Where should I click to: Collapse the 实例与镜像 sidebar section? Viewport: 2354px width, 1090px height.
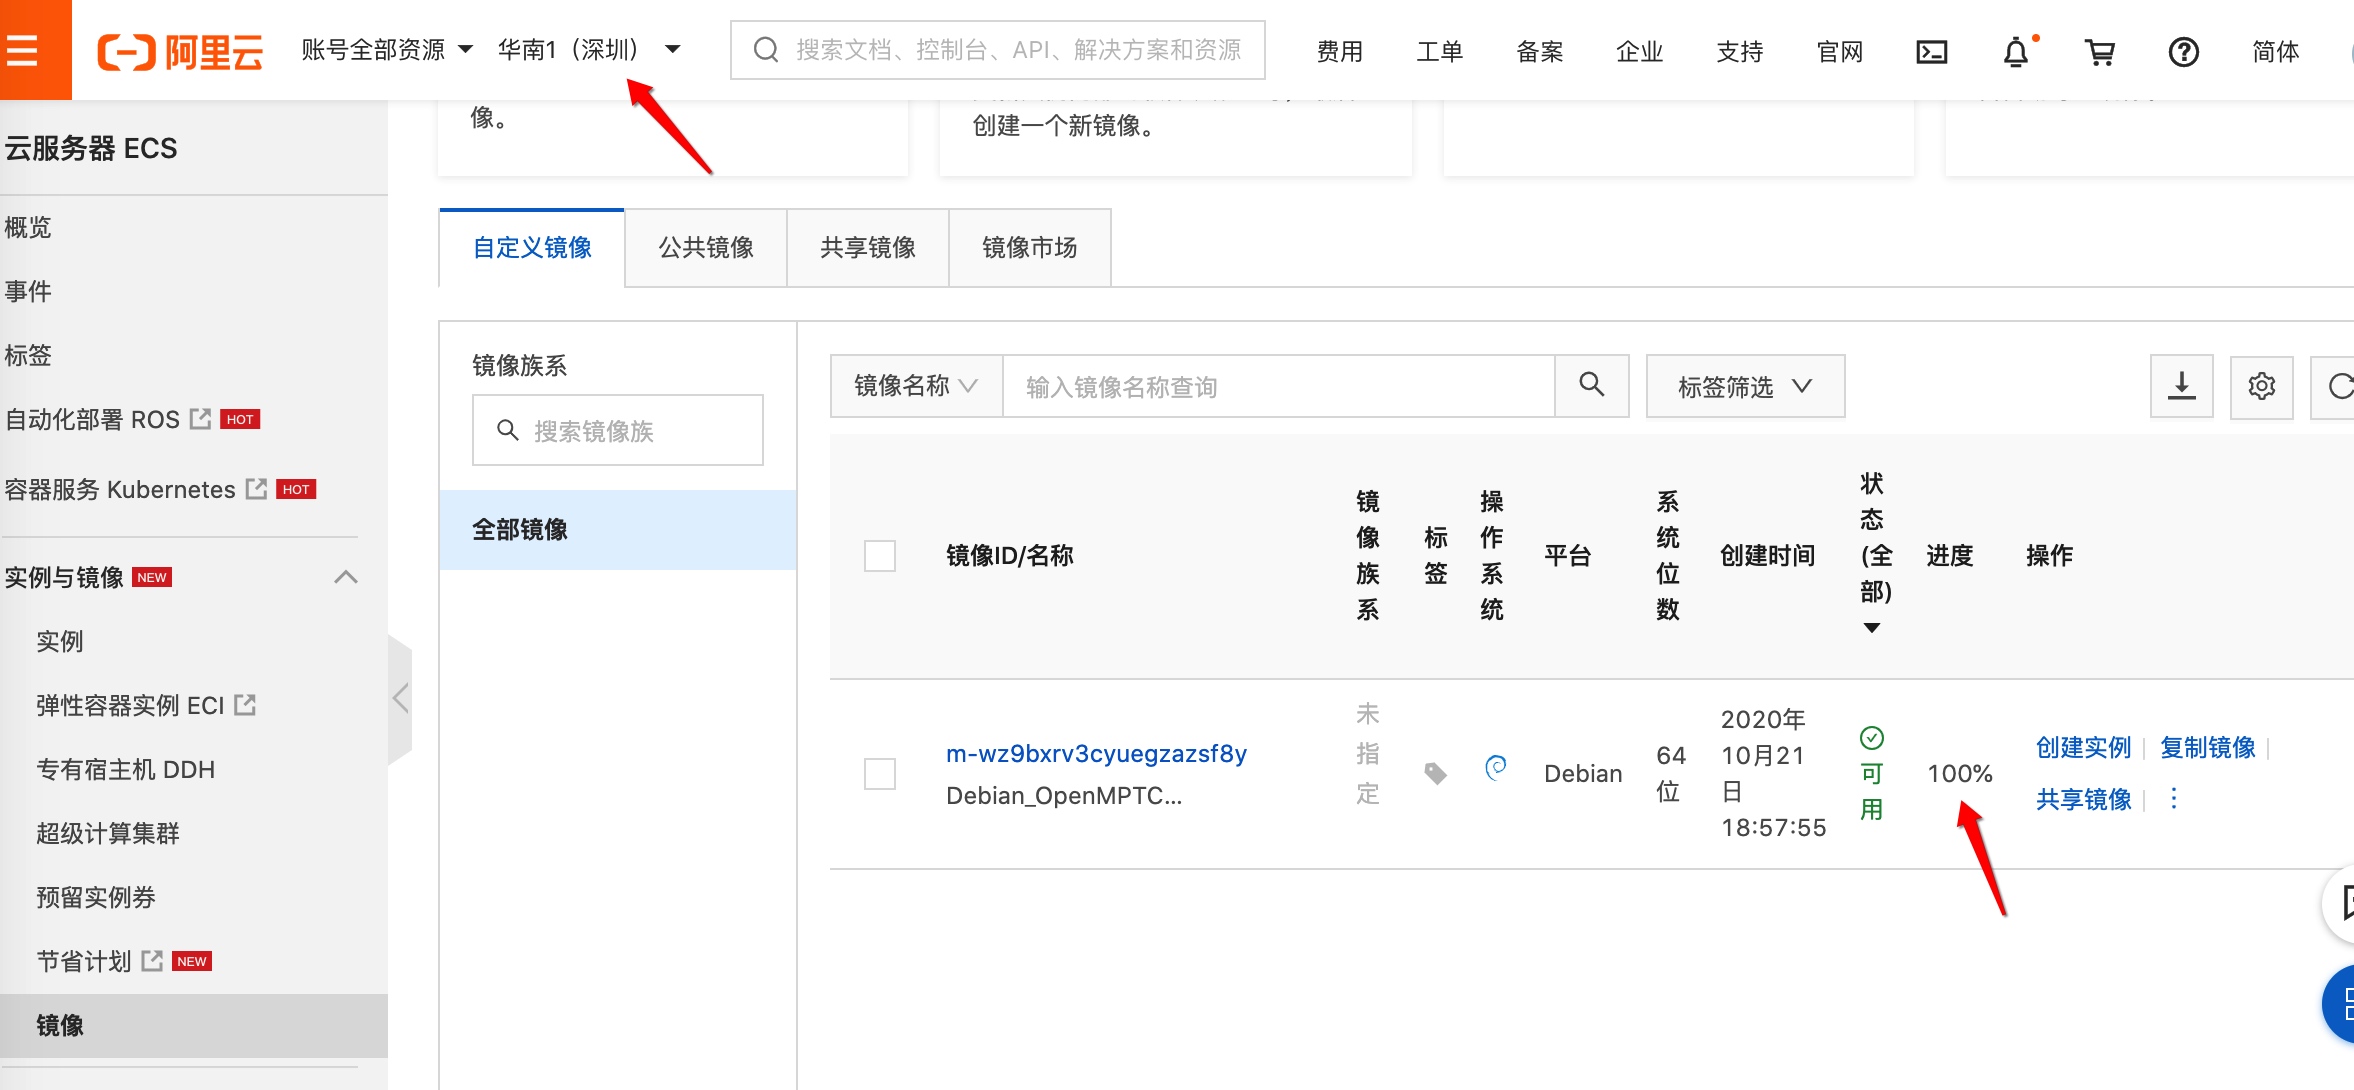pos(345,577)
